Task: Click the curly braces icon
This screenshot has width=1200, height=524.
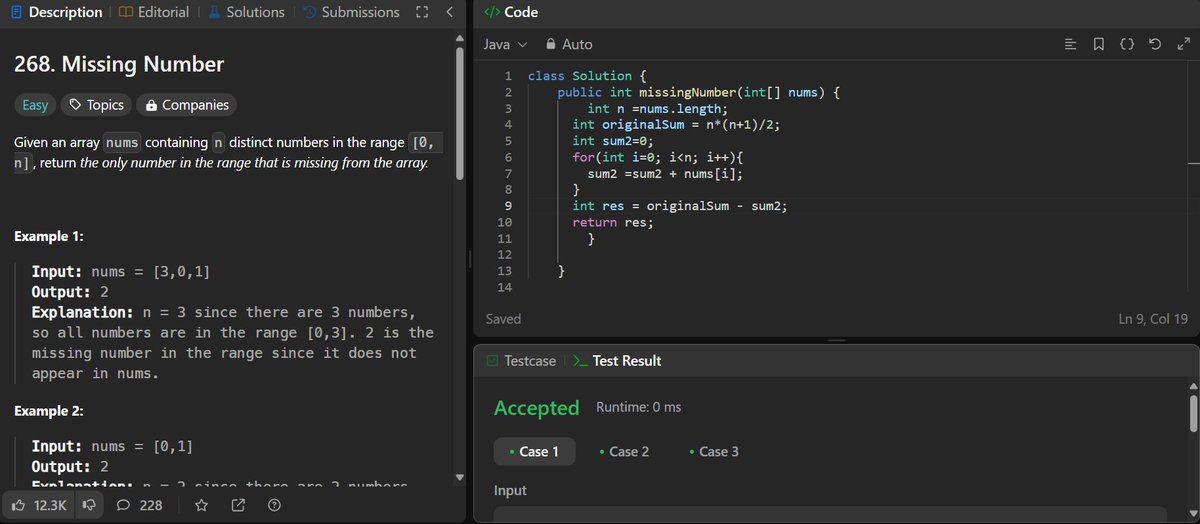Action: [1127, 44]
